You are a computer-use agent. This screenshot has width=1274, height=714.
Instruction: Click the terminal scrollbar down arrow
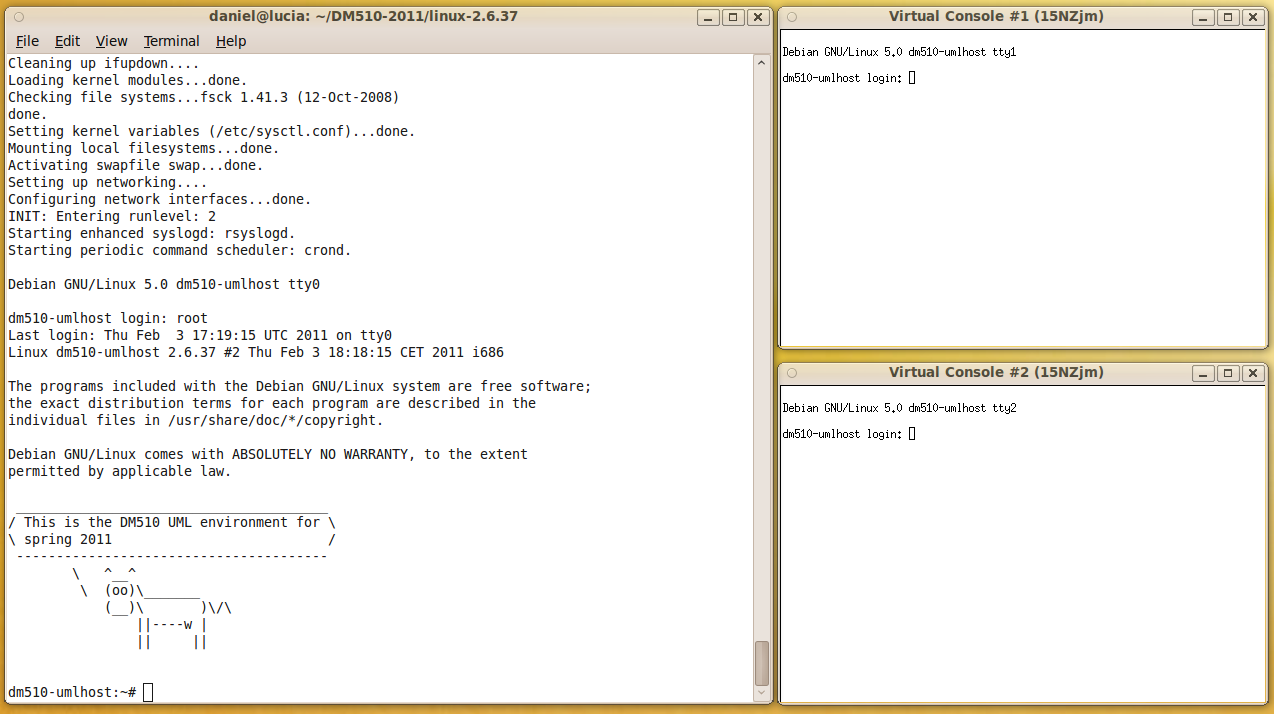761,692
